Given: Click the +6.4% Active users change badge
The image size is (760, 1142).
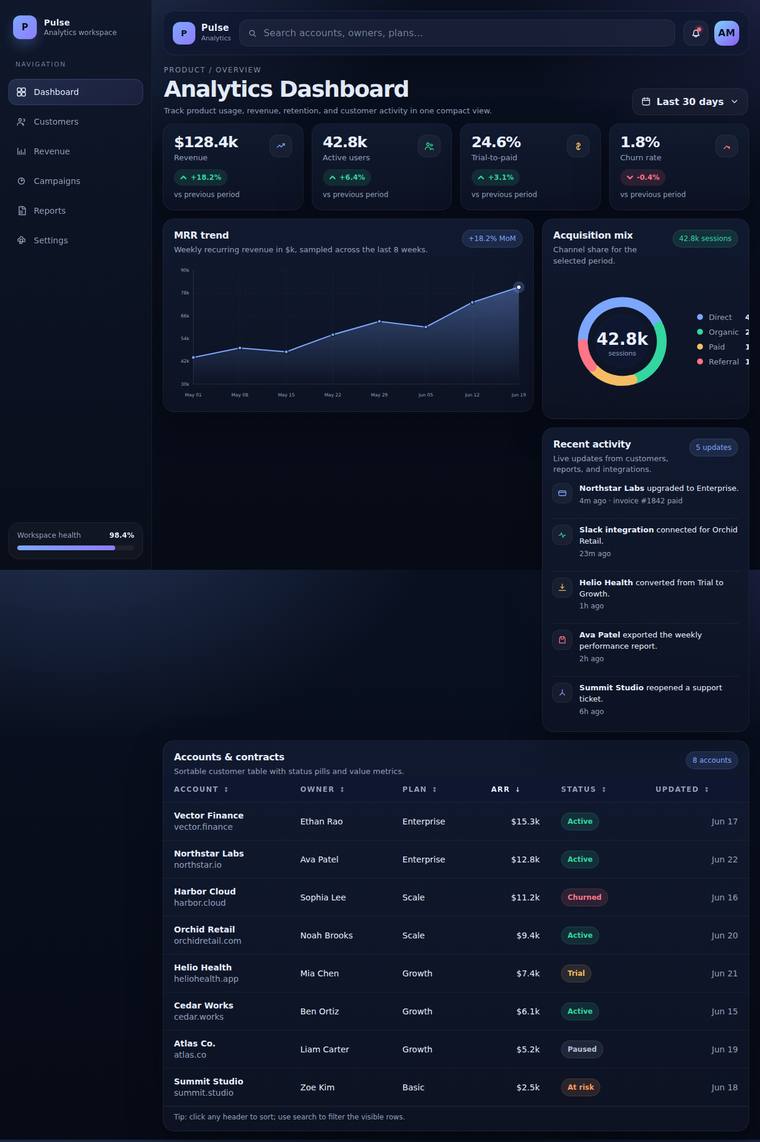Looking at the screenshot, I should click(x=347, y=177).
